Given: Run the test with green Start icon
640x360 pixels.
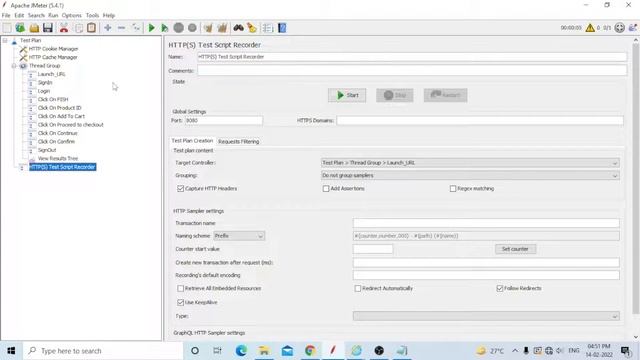Looking at the screenshot, I should click(x=151, y=28).
